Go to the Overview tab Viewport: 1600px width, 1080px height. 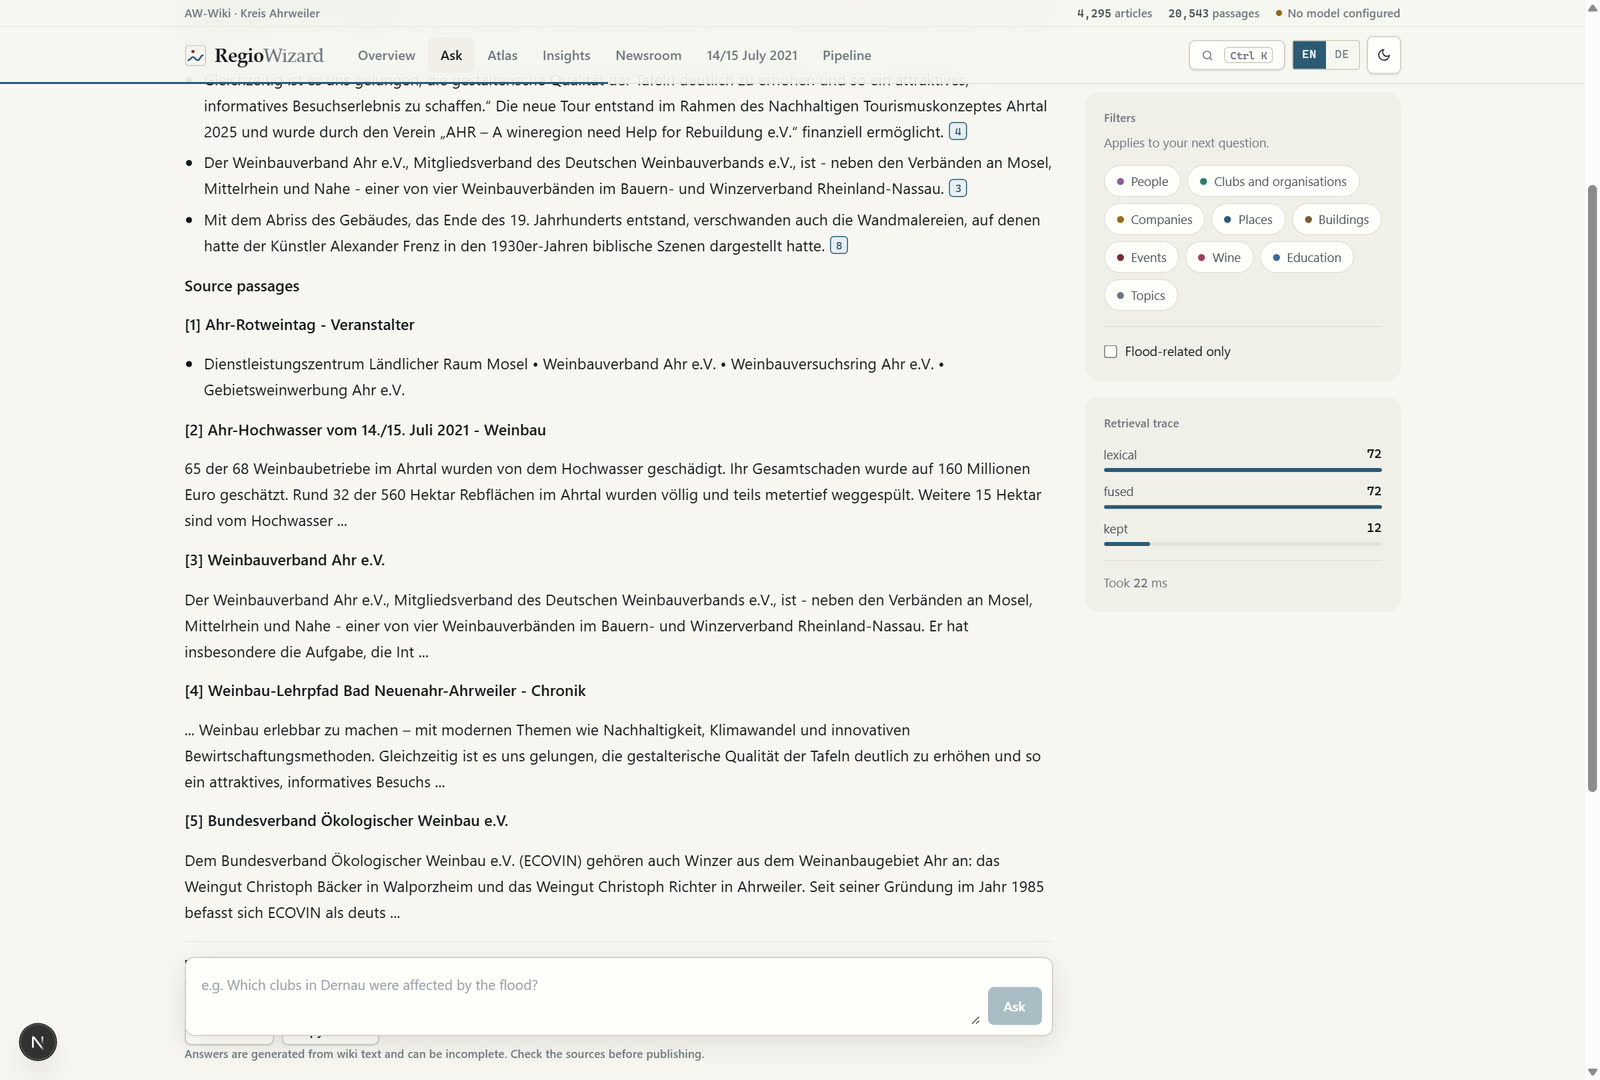(x=386, y=55)
